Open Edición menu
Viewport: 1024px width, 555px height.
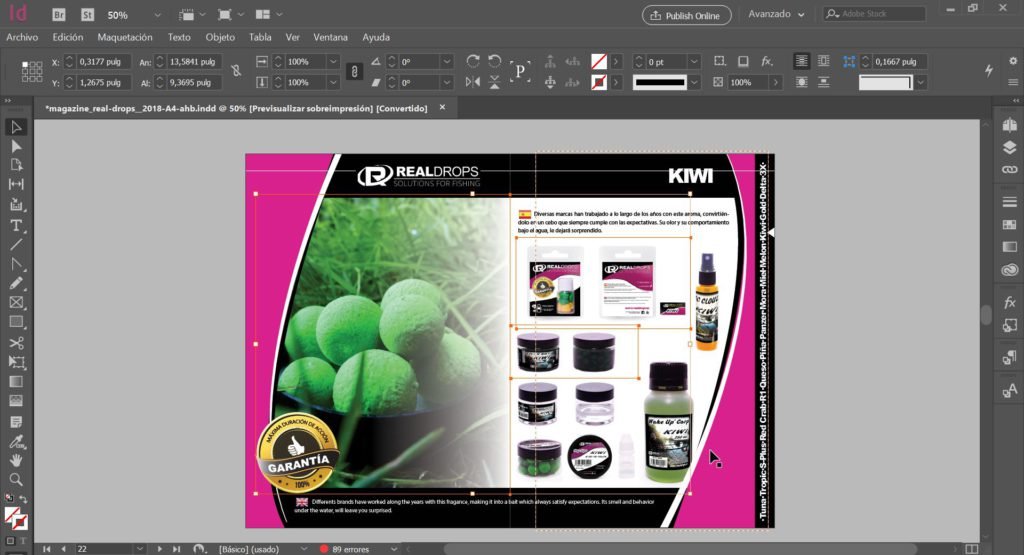tap(68, 37)
